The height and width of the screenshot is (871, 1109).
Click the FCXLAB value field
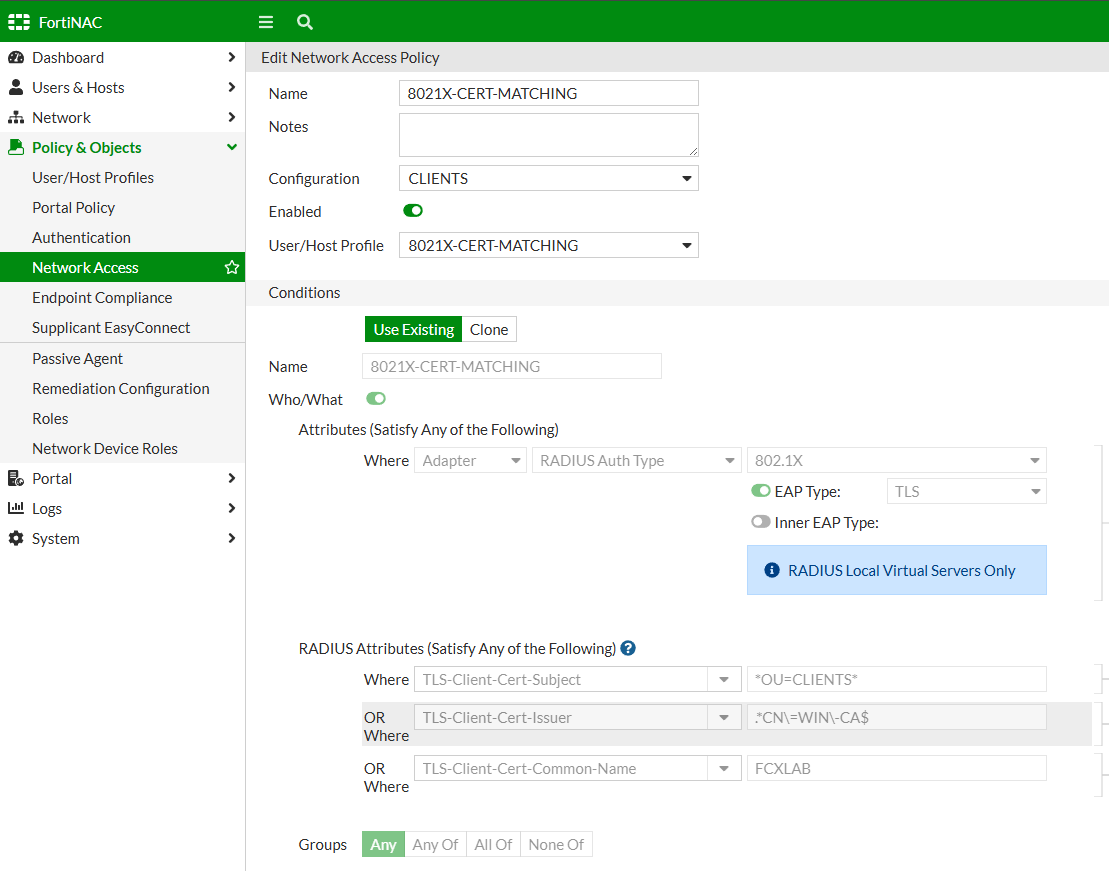897,768
